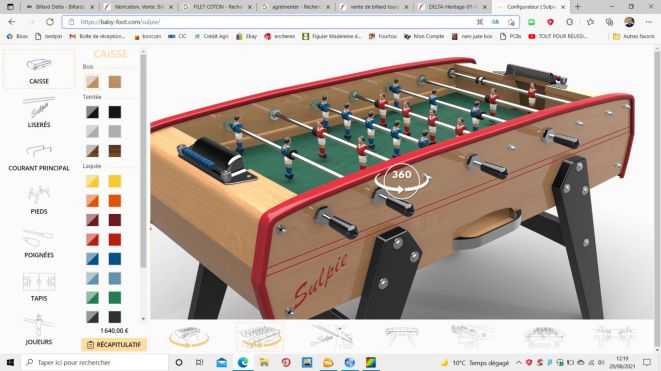
Task: Choose the Courant Principal bar icon
Action: pyautogui.click(x=39, y=157)
